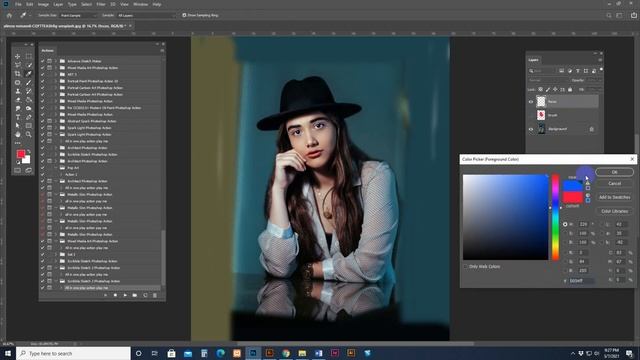Delete action with the trash icon
This screenshot has width=640, height=360.
[x=155, y=295]
